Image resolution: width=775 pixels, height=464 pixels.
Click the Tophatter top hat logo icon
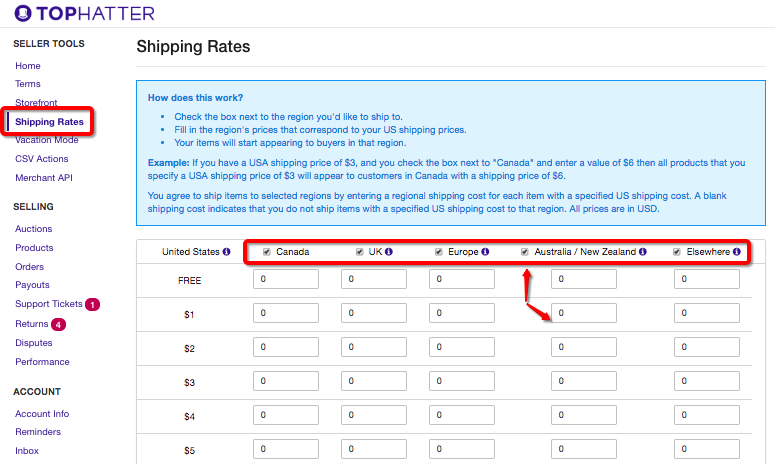tap(23, 14)
